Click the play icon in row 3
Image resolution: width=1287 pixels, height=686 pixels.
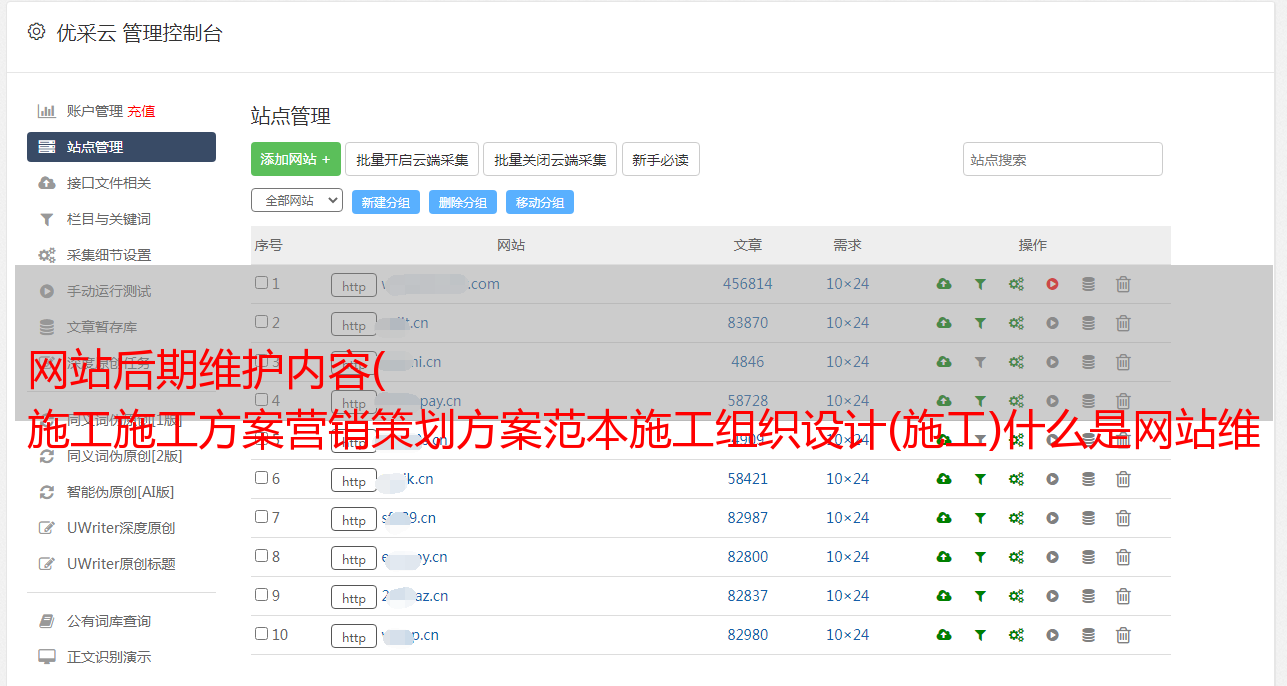click(x=1052, y=362)
